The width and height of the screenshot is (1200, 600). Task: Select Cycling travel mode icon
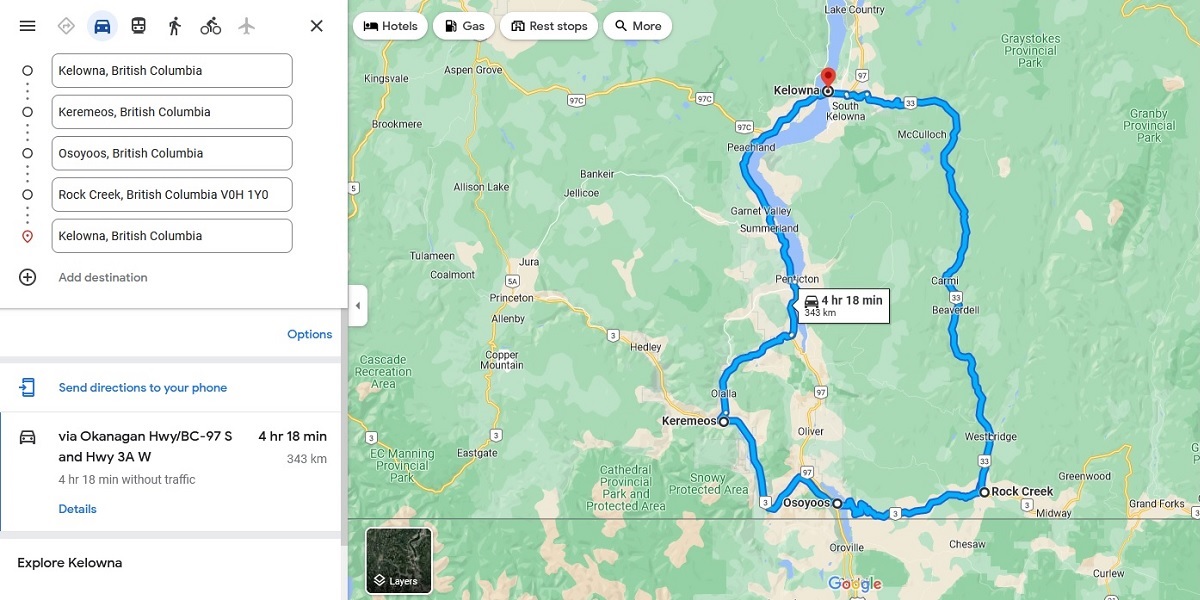click(x=210, y=26)
